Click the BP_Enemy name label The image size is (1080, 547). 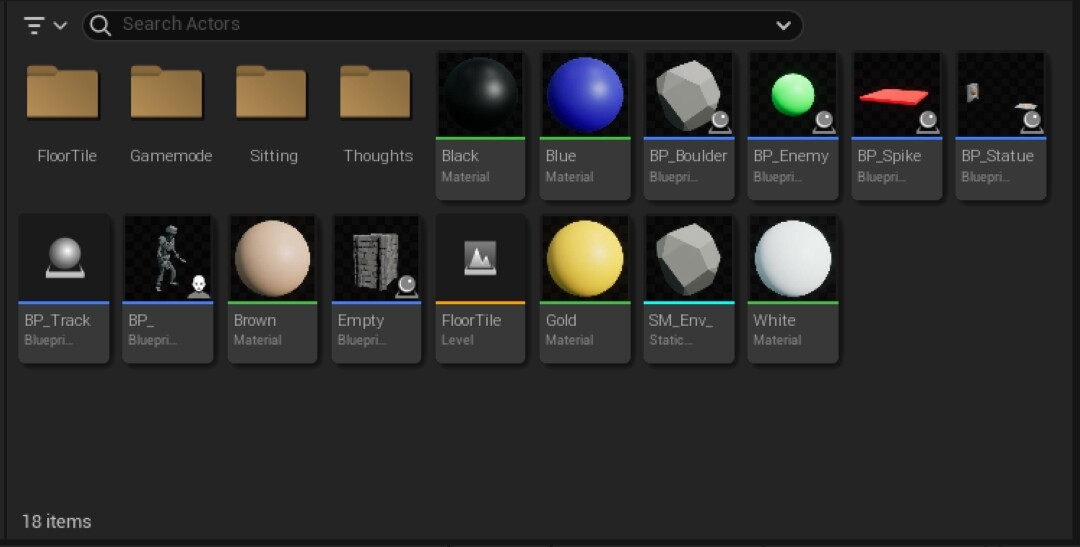[x=791, y=156]
